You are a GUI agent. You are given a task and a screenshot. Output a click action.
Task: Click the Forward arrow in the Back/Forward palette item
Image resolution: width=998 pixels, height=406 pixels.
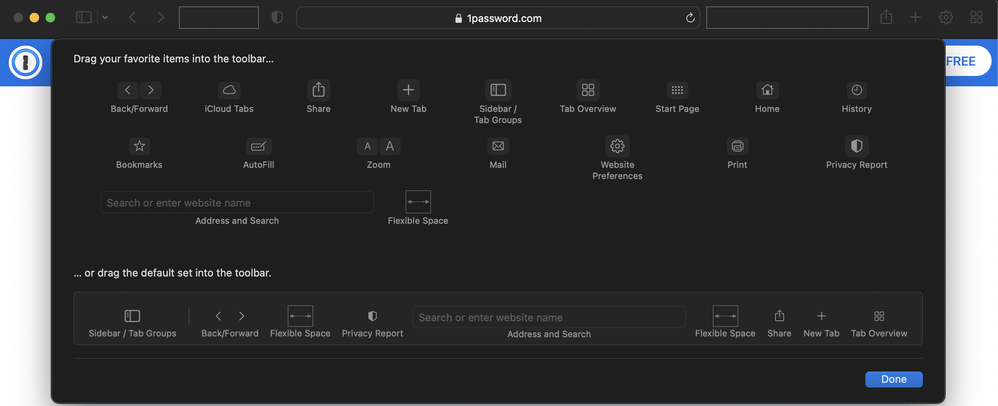click(x=150, y=90)
